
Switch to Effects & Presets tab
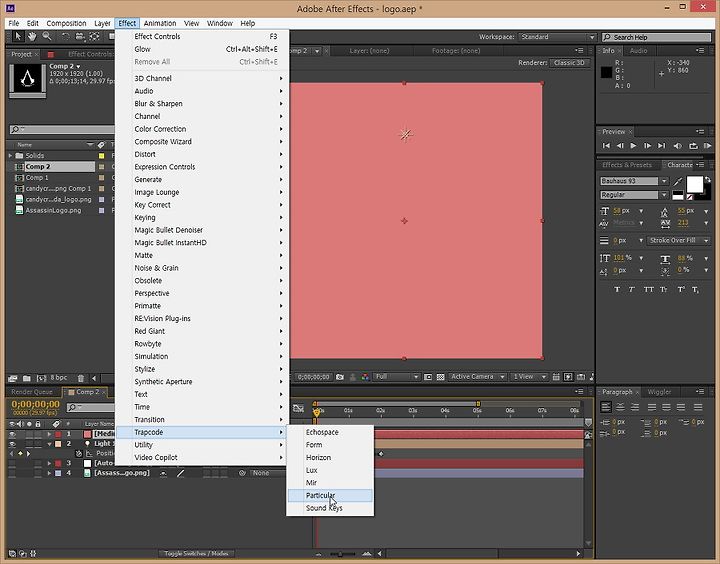(627, 164)
